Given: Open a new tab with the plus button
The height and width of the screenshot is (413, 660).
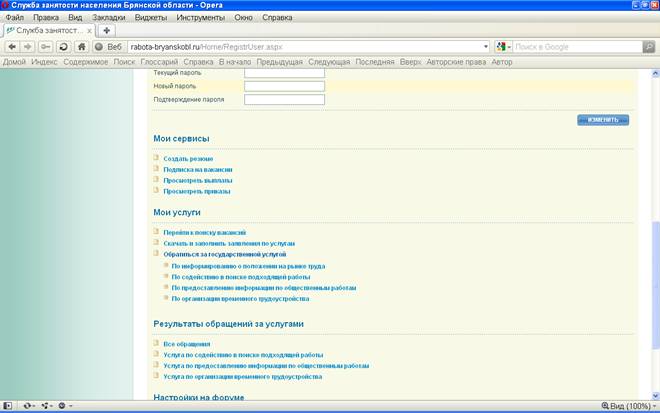Looking at the screenshot, I should pos(107,31).
